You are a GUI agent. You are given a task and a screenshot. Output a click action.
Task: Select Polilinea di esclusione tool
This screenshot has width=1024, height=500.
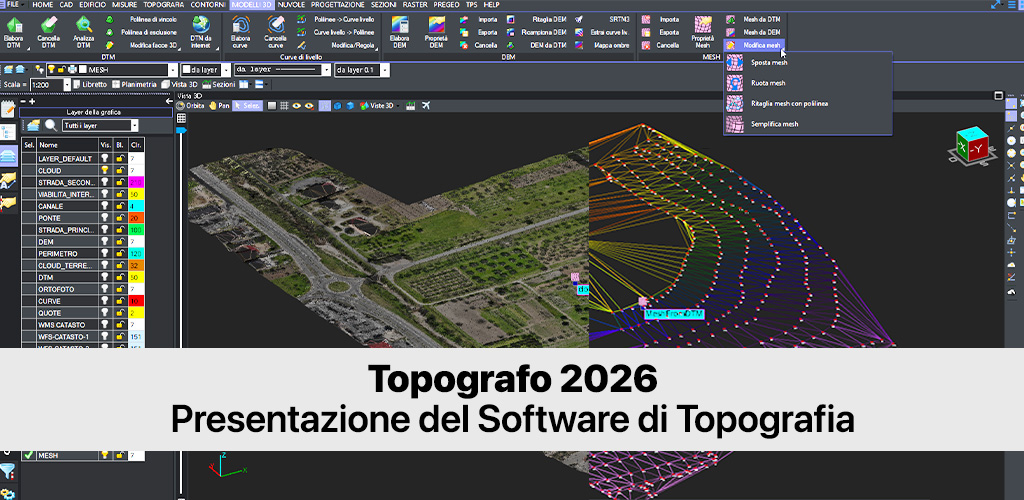pyautogui.click(x=141, y=32)
